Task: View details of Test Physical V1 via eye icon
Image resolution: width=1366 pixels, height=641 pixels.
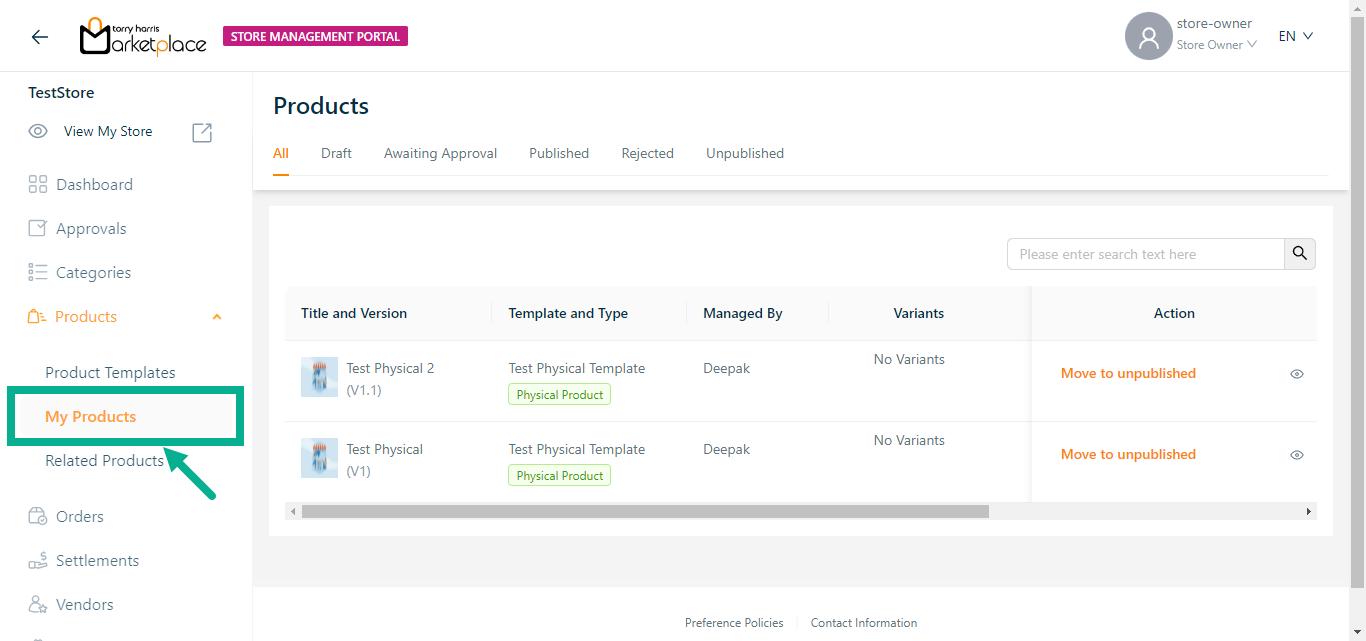Action: click(x=1296, y=455)
